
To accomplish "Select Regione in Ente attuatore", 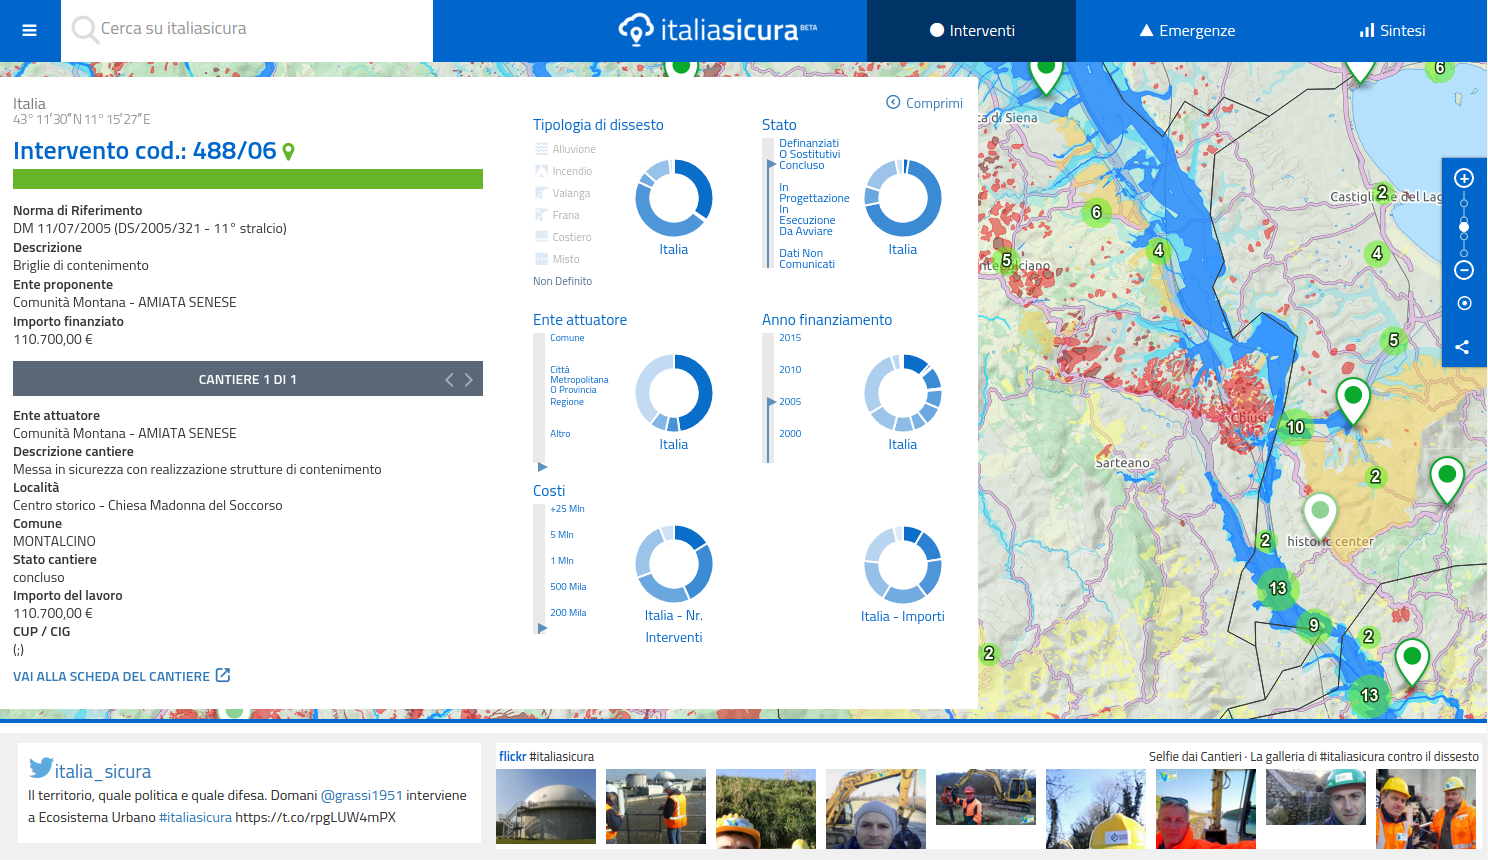I will 567,402.
